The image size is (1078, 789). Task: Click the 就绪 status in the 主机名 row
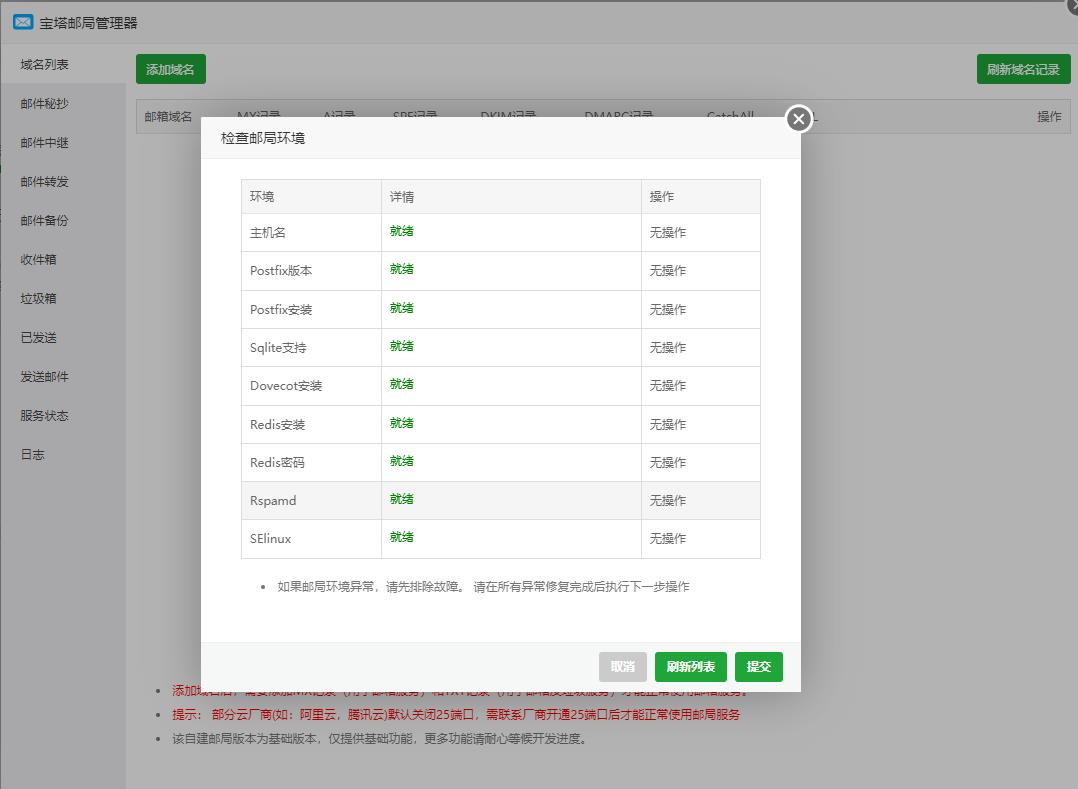(x=402, y=231)
